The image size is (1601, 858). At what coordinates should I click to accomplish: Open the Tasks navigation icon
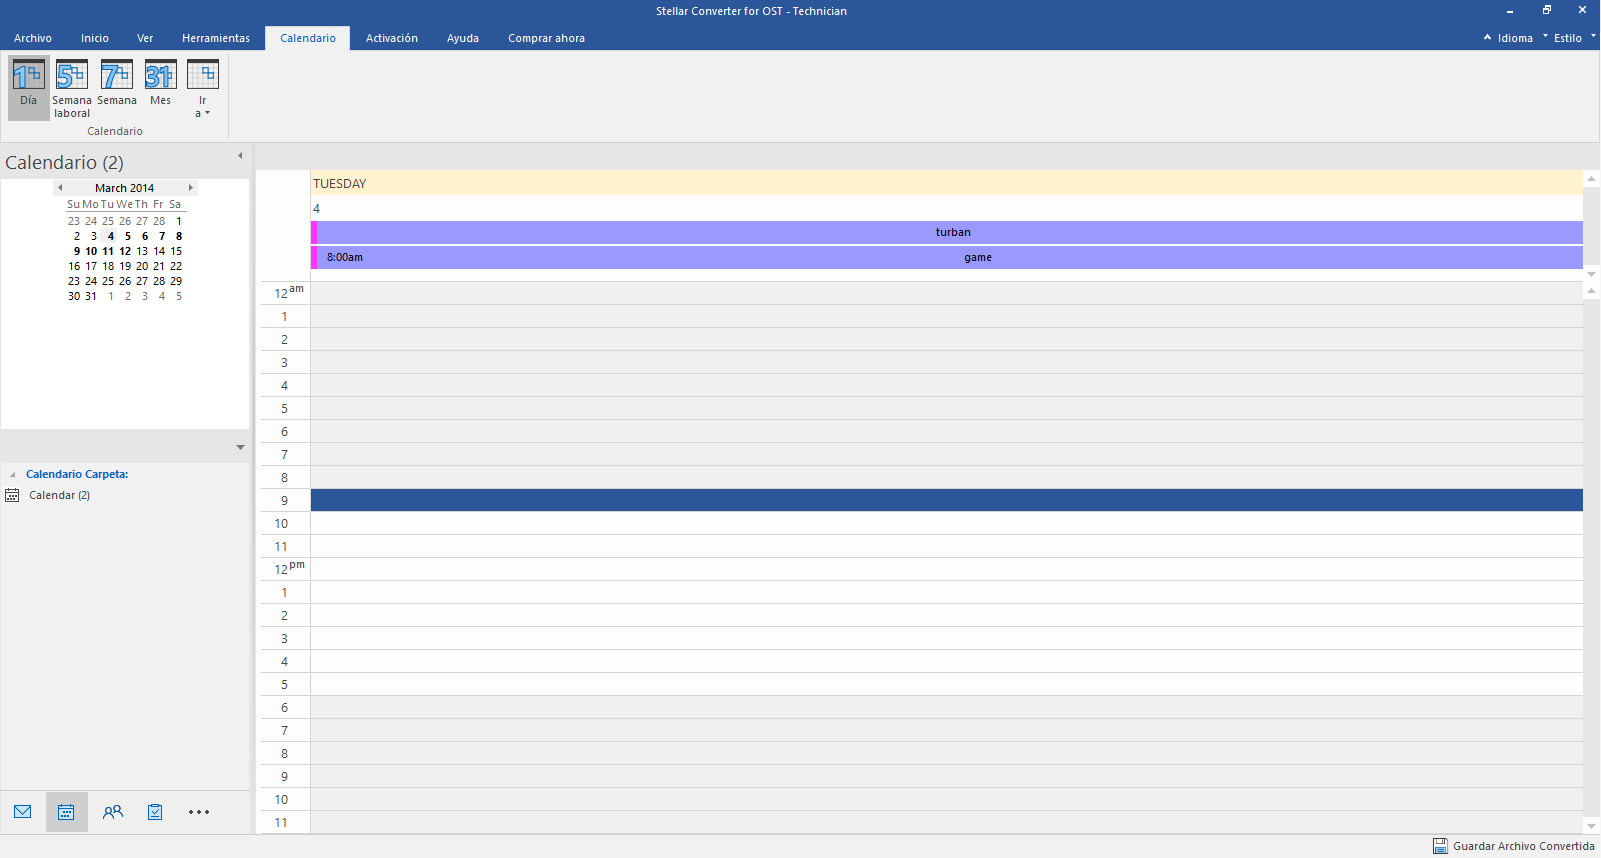click(x=155, y=812)
